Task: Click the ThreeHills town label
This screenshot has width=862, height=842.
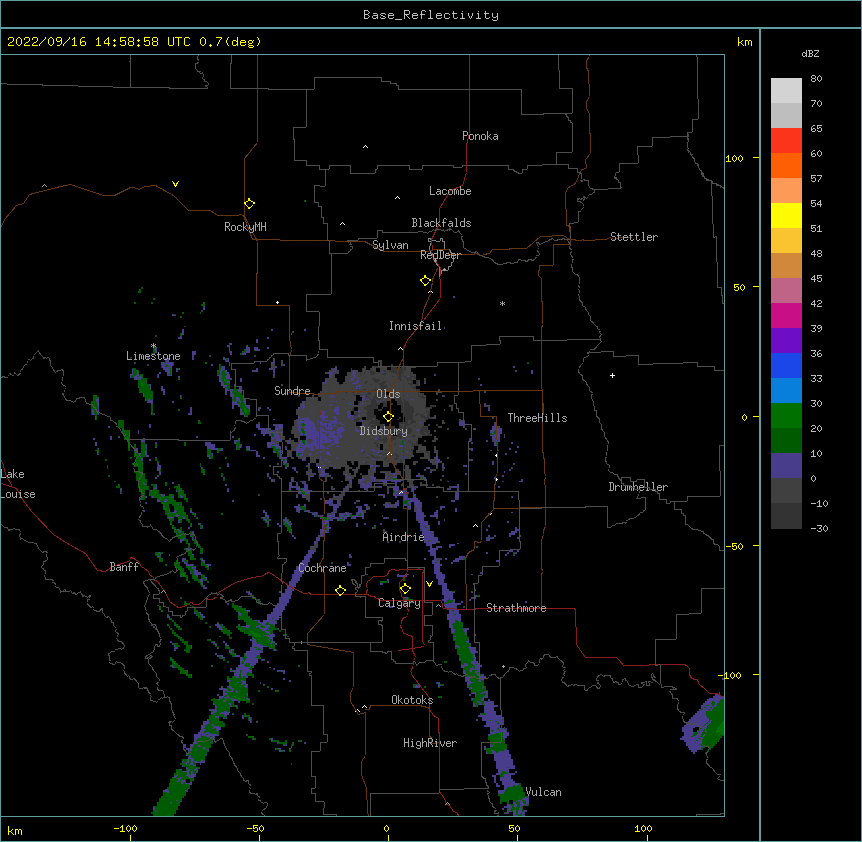Action: coord(537,418)
